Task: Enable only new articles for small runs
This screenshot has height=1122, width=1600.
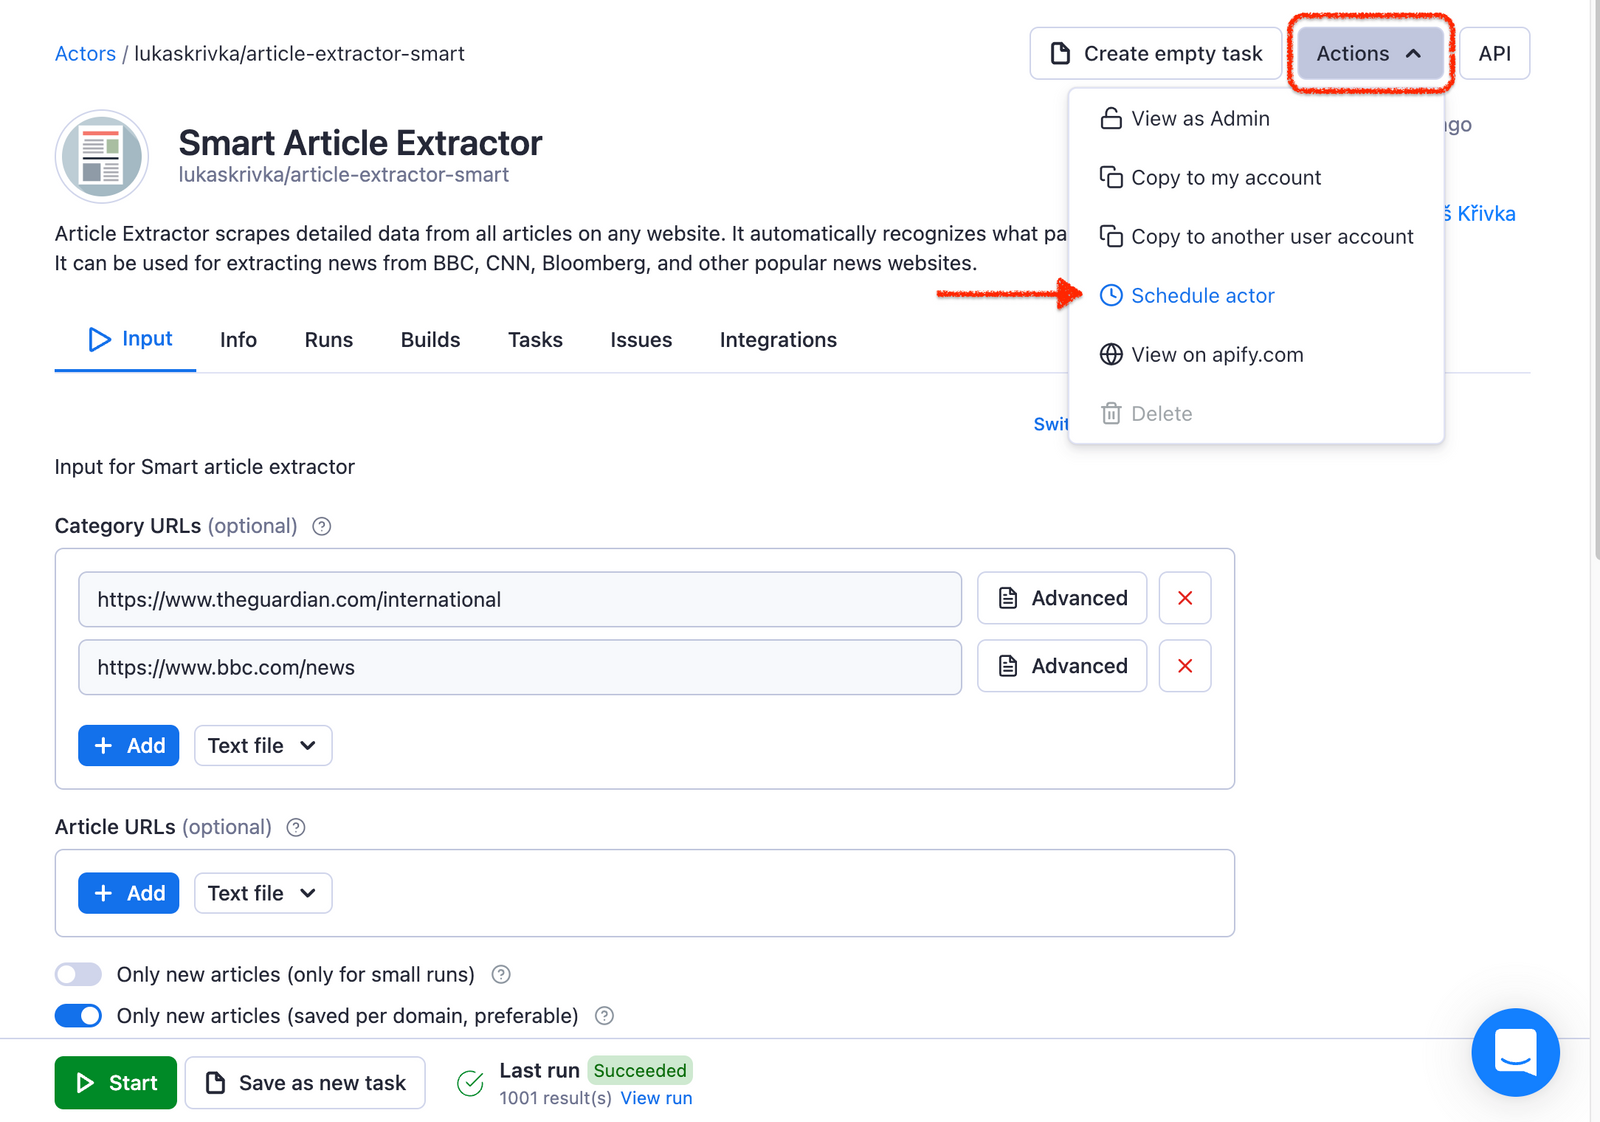Action: tap(78, 974)
